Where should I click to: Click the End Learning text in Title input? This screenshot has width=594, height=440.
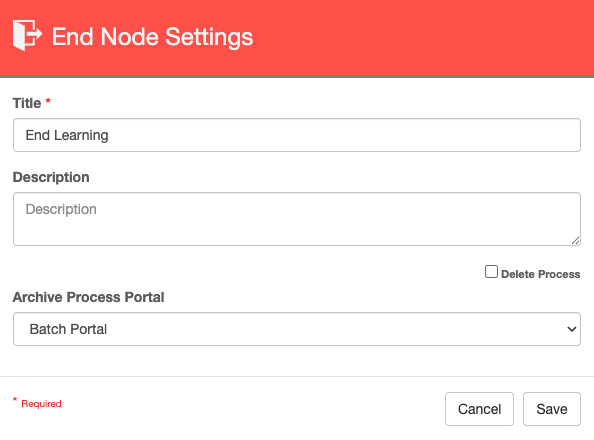click(67, 135)
